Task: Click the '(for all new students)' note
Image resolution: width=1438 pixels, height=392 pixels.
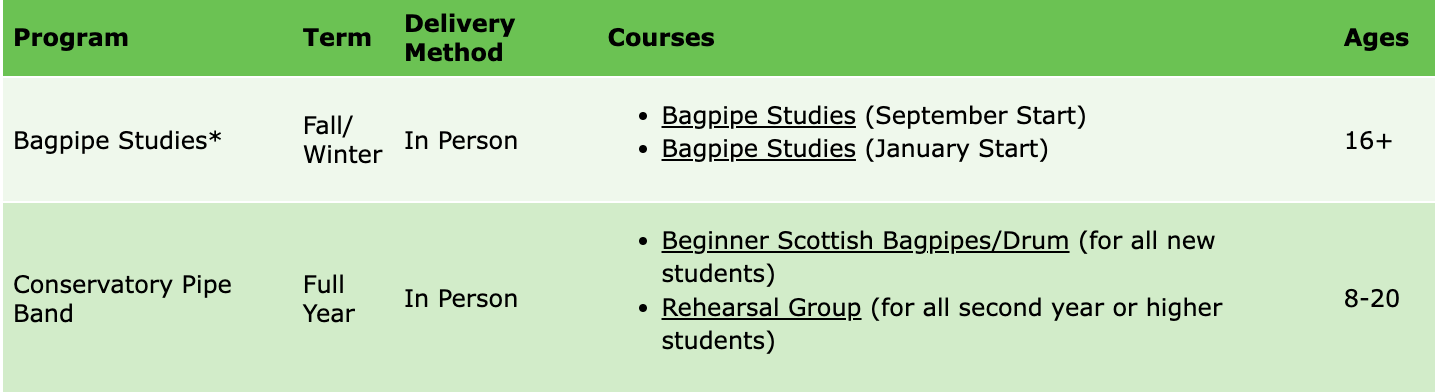Action: (x=944, y=257)
